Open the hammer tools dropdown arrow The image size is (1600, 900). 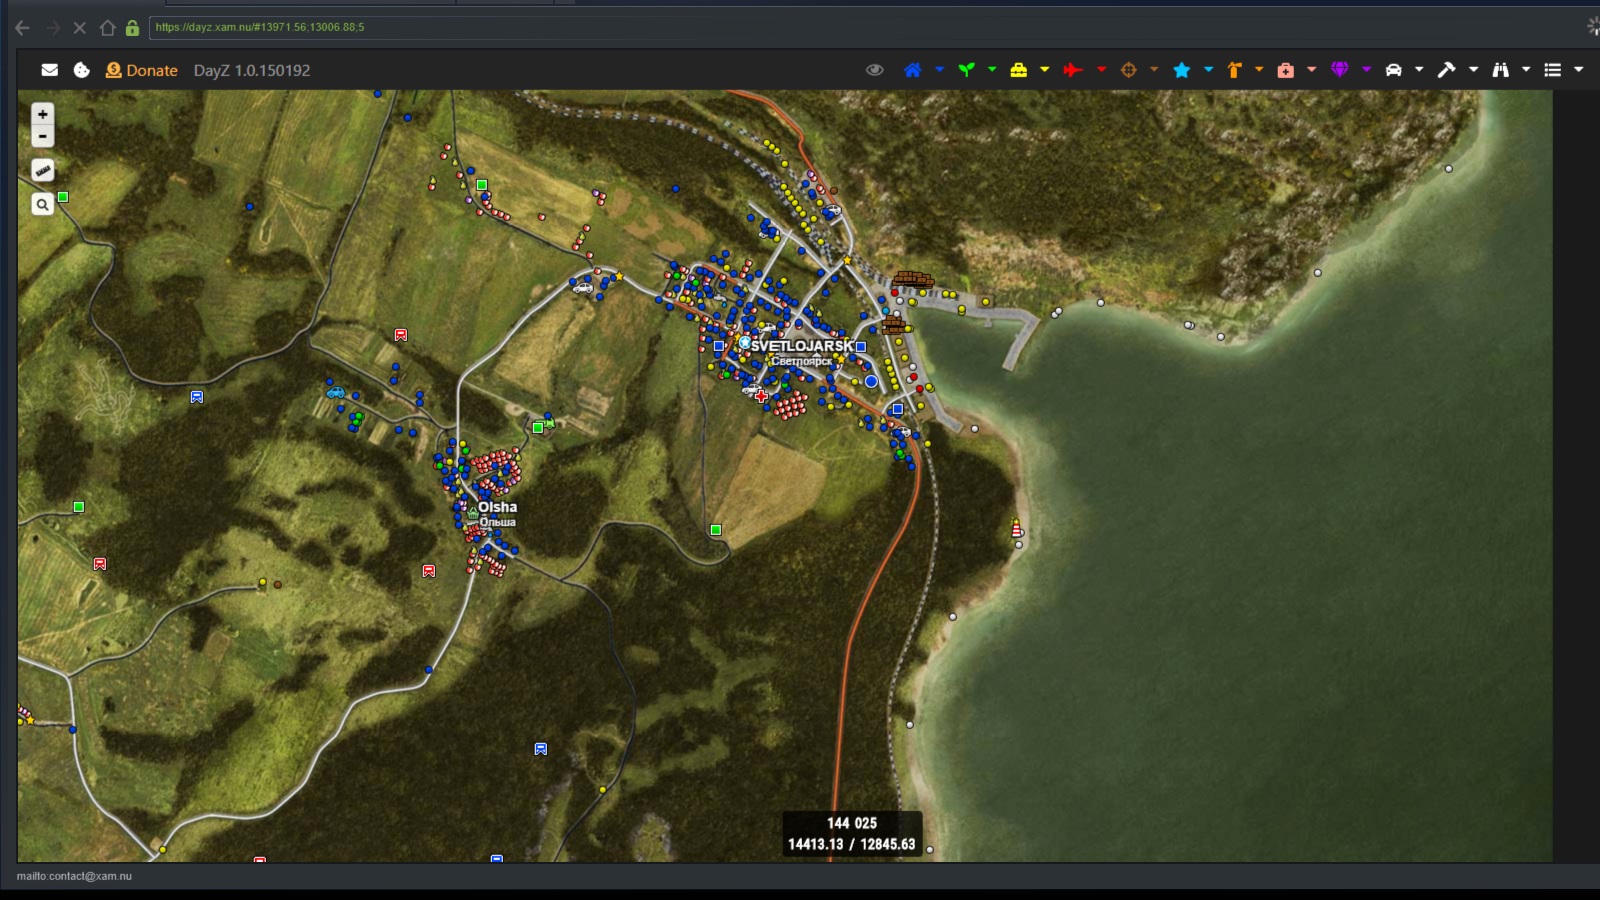click(1473, 70)
